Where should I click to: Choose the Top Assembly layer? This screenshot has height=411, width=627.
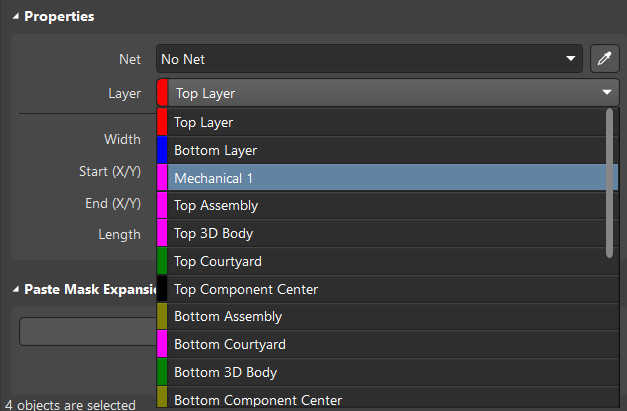pyautogui.click(x=387, y=205)
